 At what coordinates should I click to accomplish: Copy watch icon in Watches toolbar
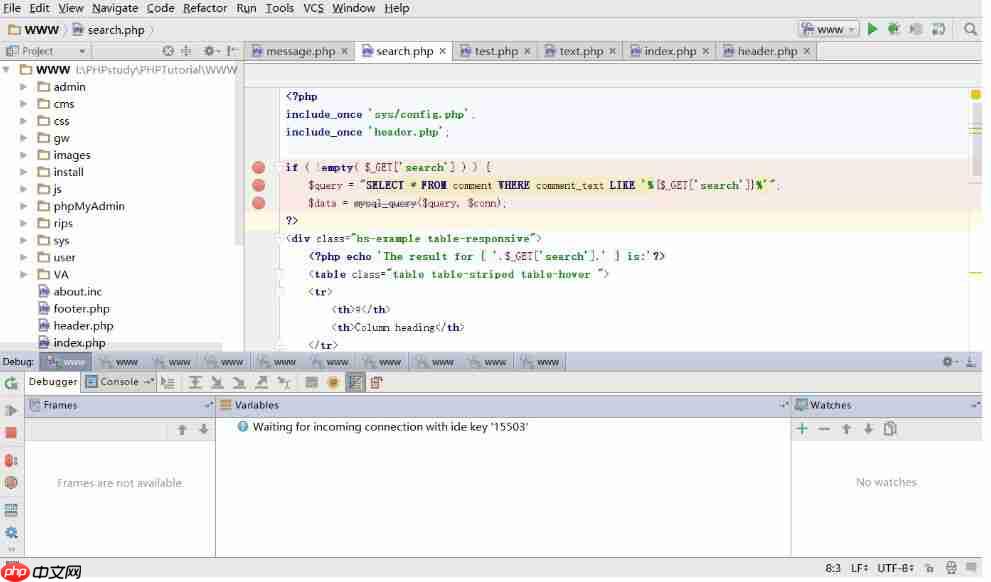(890, 429)
